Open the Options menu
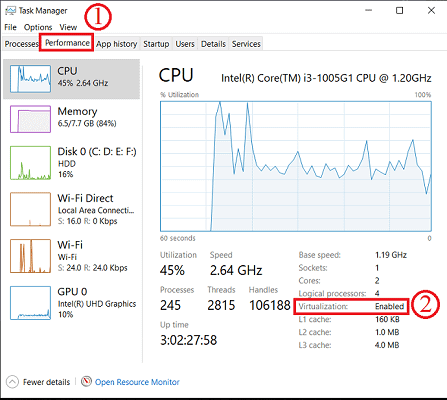 coord(38,27)
